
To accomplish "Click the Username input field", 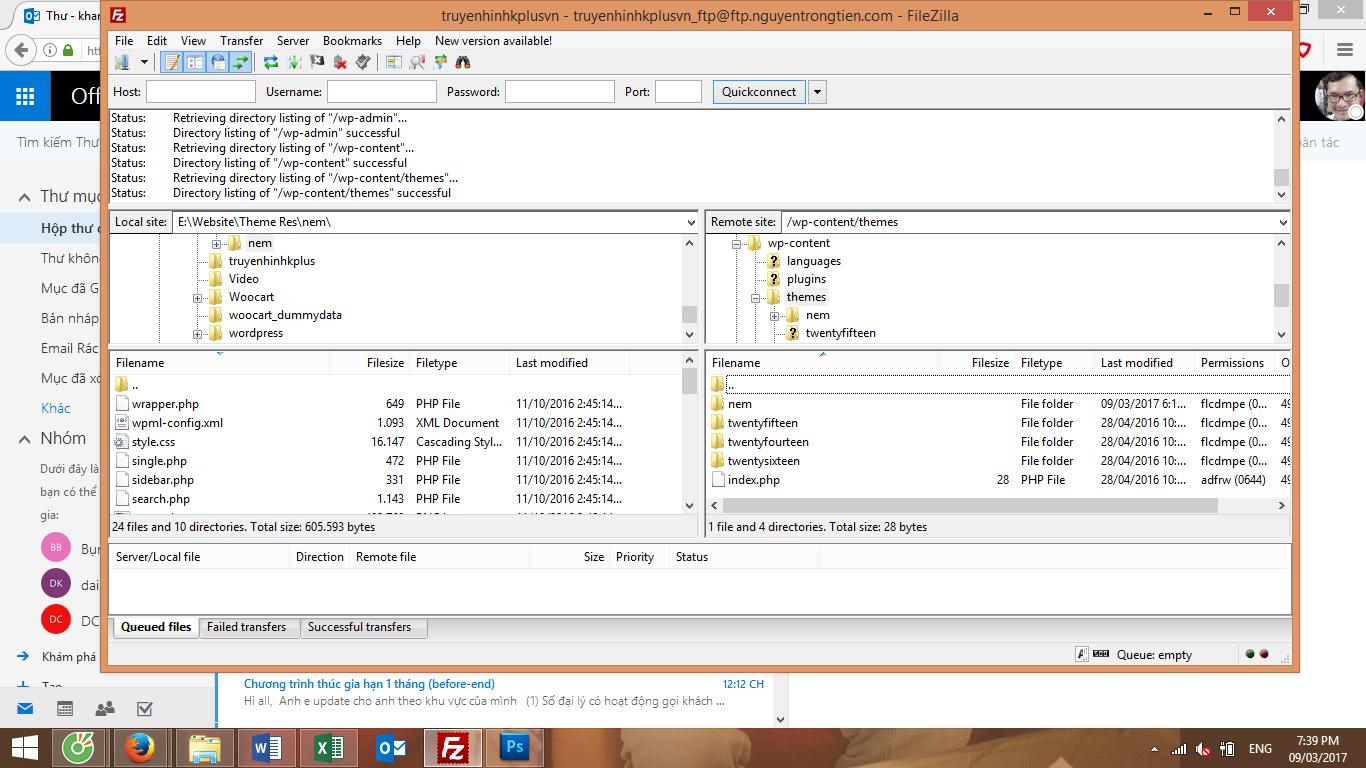I will pos(382,91).
